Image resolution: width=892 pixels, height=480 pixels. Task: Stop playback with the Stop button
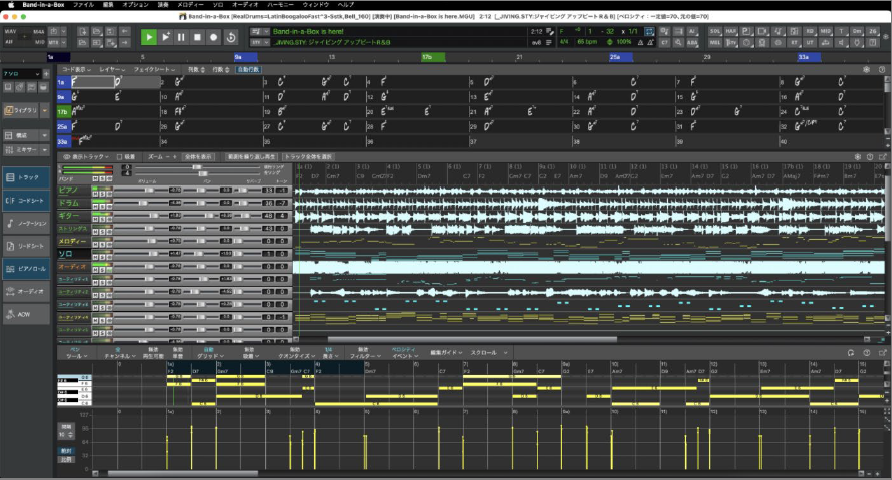pos(197,37)
